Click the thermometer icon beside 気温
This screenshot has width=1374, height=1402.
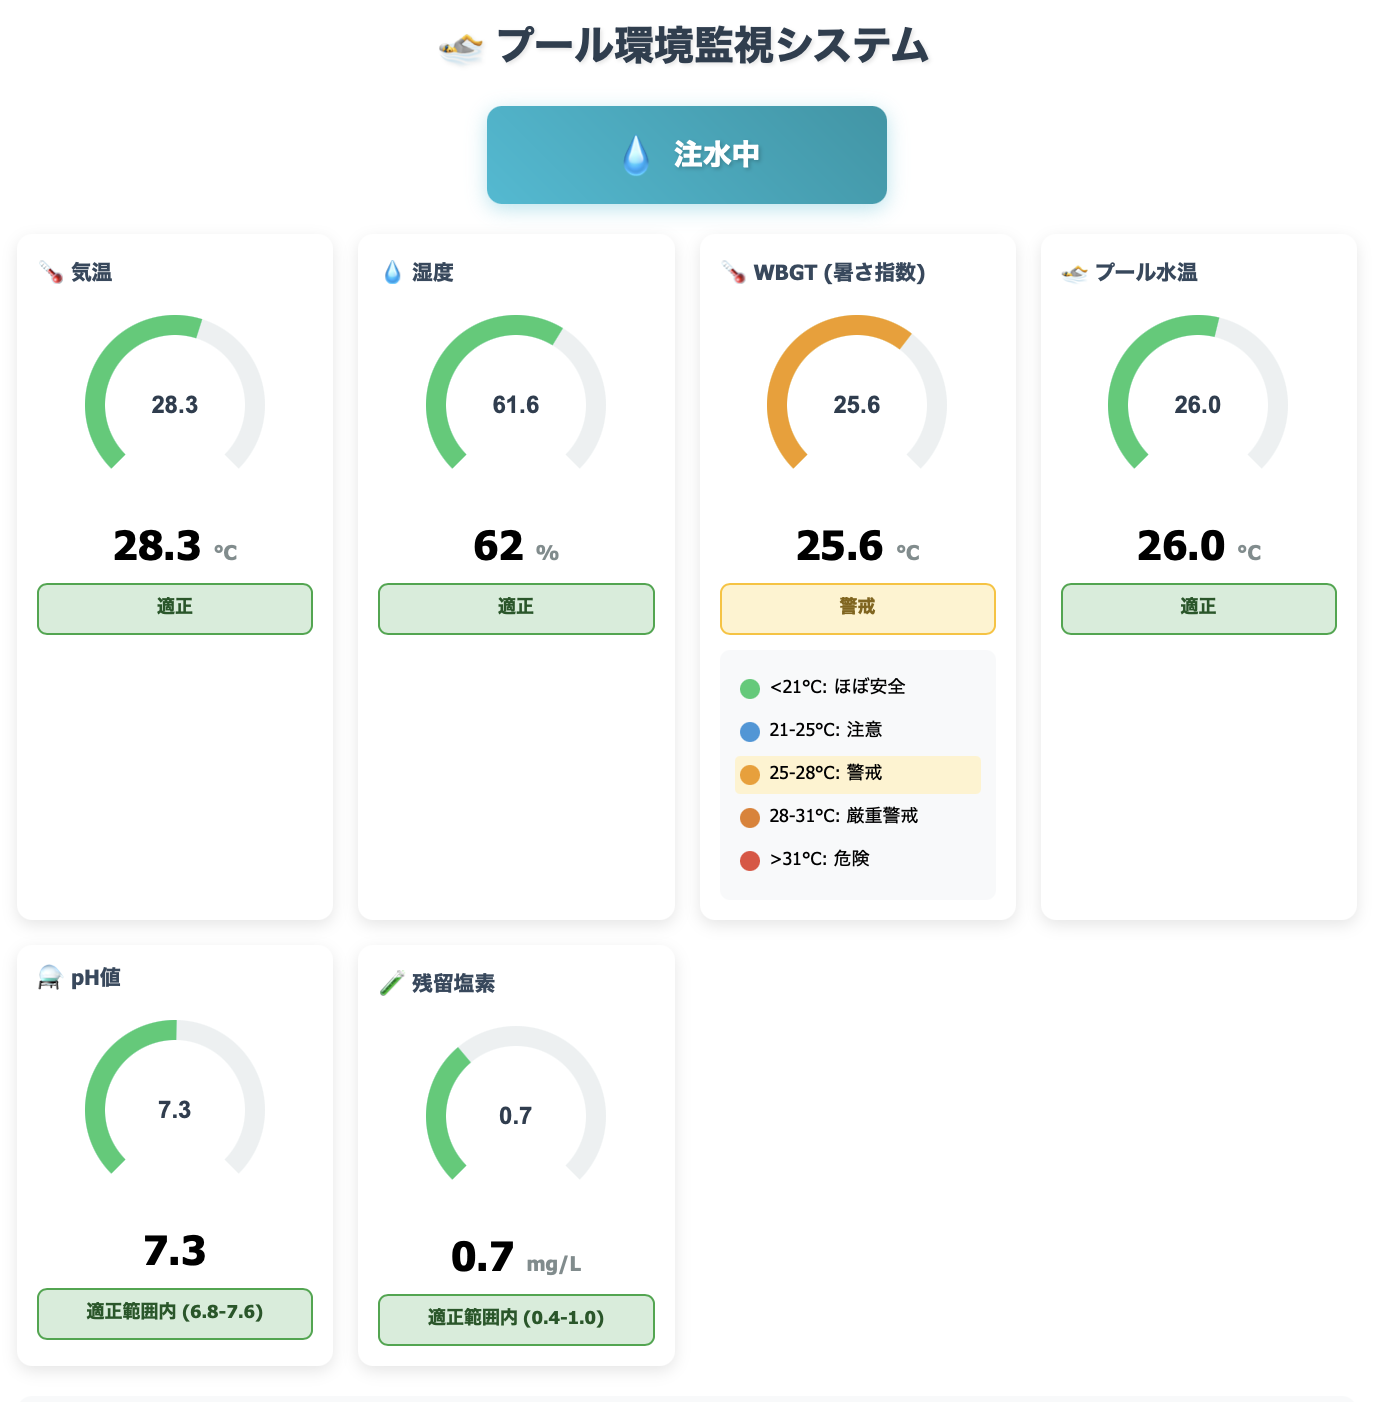point(51,272)
